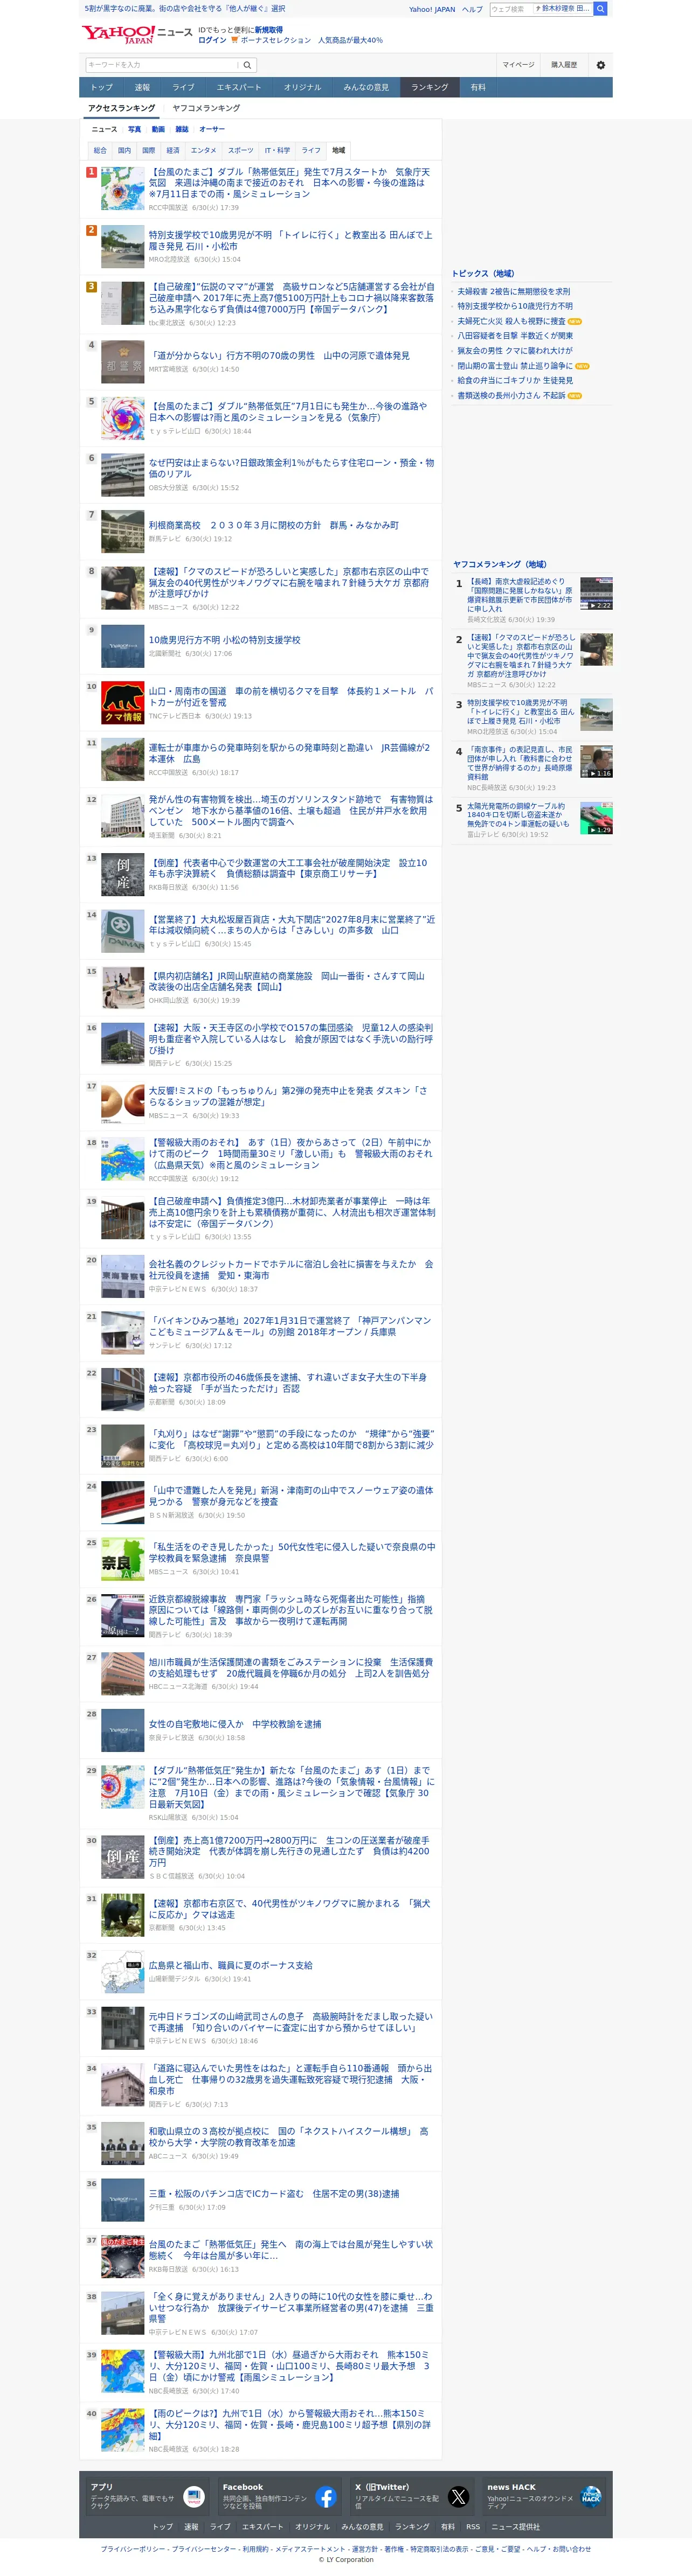Open the エキスパート navigation tab

pos(239,87)
